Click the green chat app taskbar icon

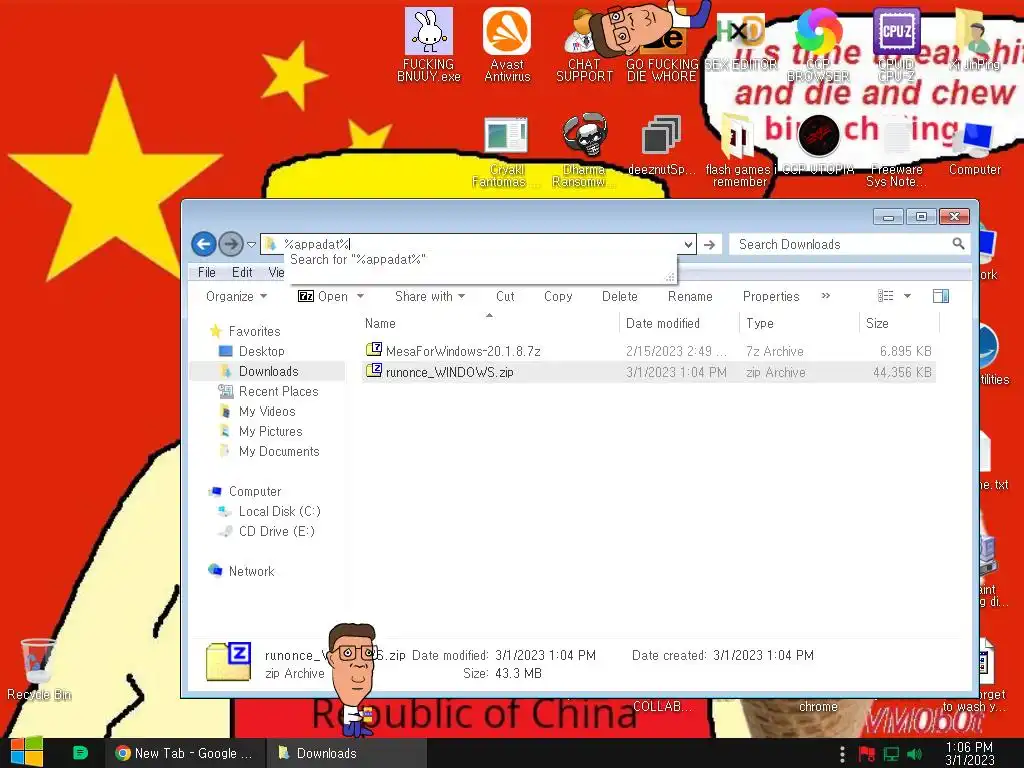pos(80,753)
